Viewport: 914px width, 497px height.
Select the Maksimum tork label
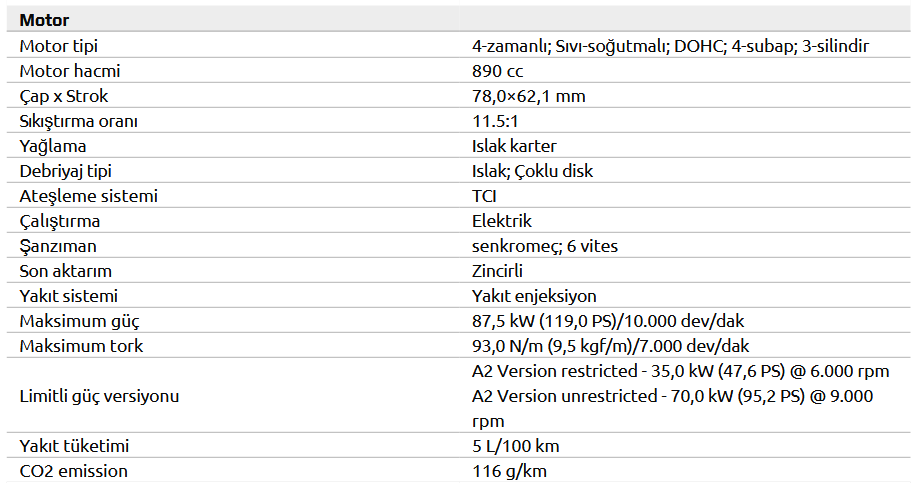tap(82, 346)
